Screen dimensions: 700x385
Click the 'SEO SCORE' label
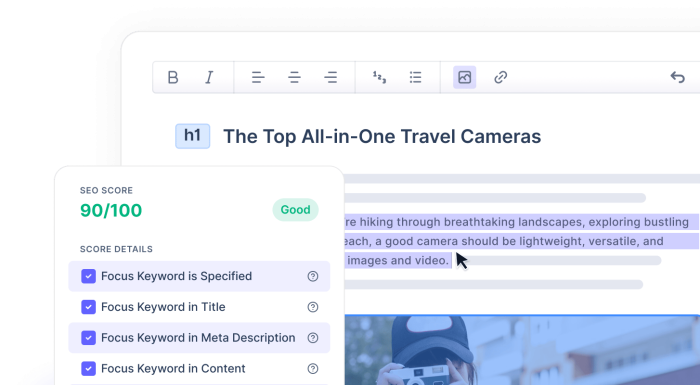tap(106, 190)
